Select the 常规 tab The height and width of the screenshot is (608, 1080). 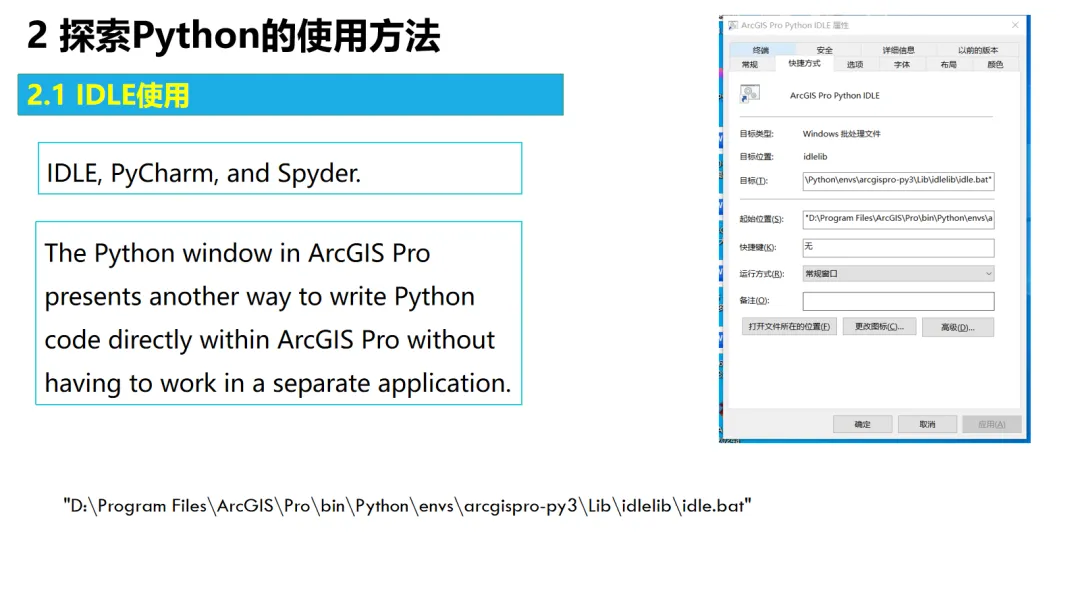pos(749,64)
